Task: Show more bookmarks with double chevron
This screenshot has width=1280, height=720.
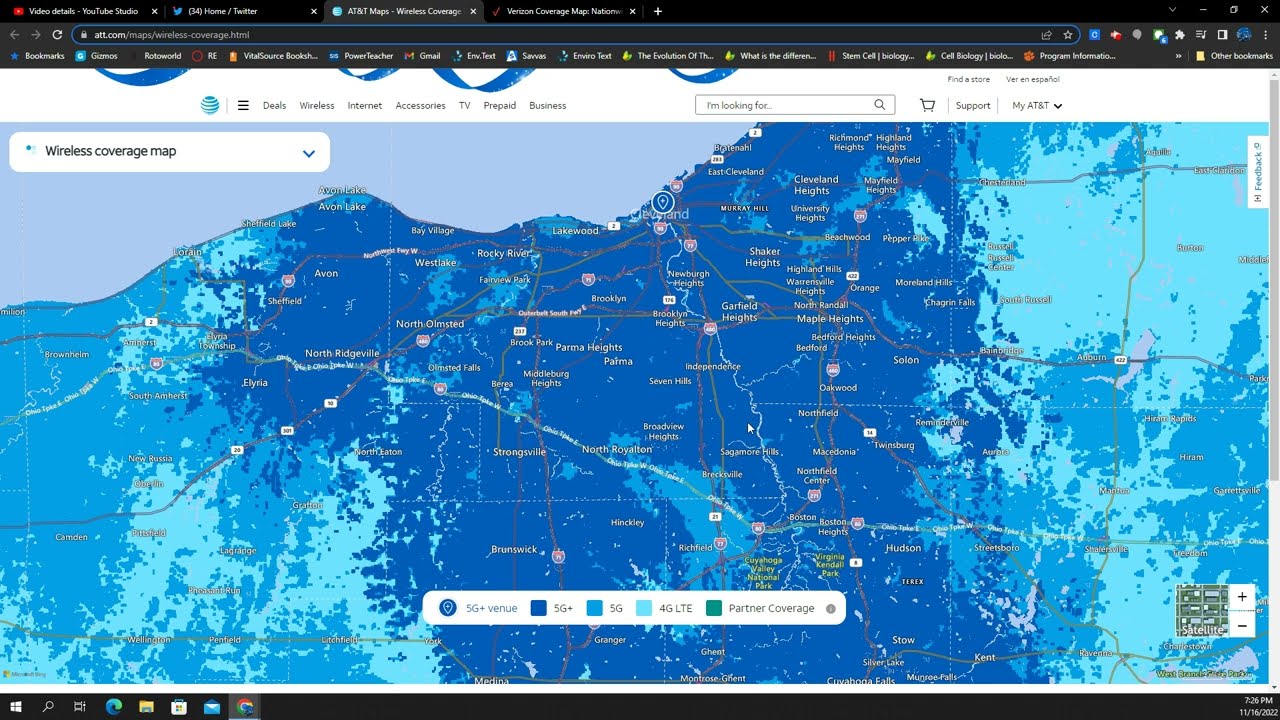Action: 1178,56
